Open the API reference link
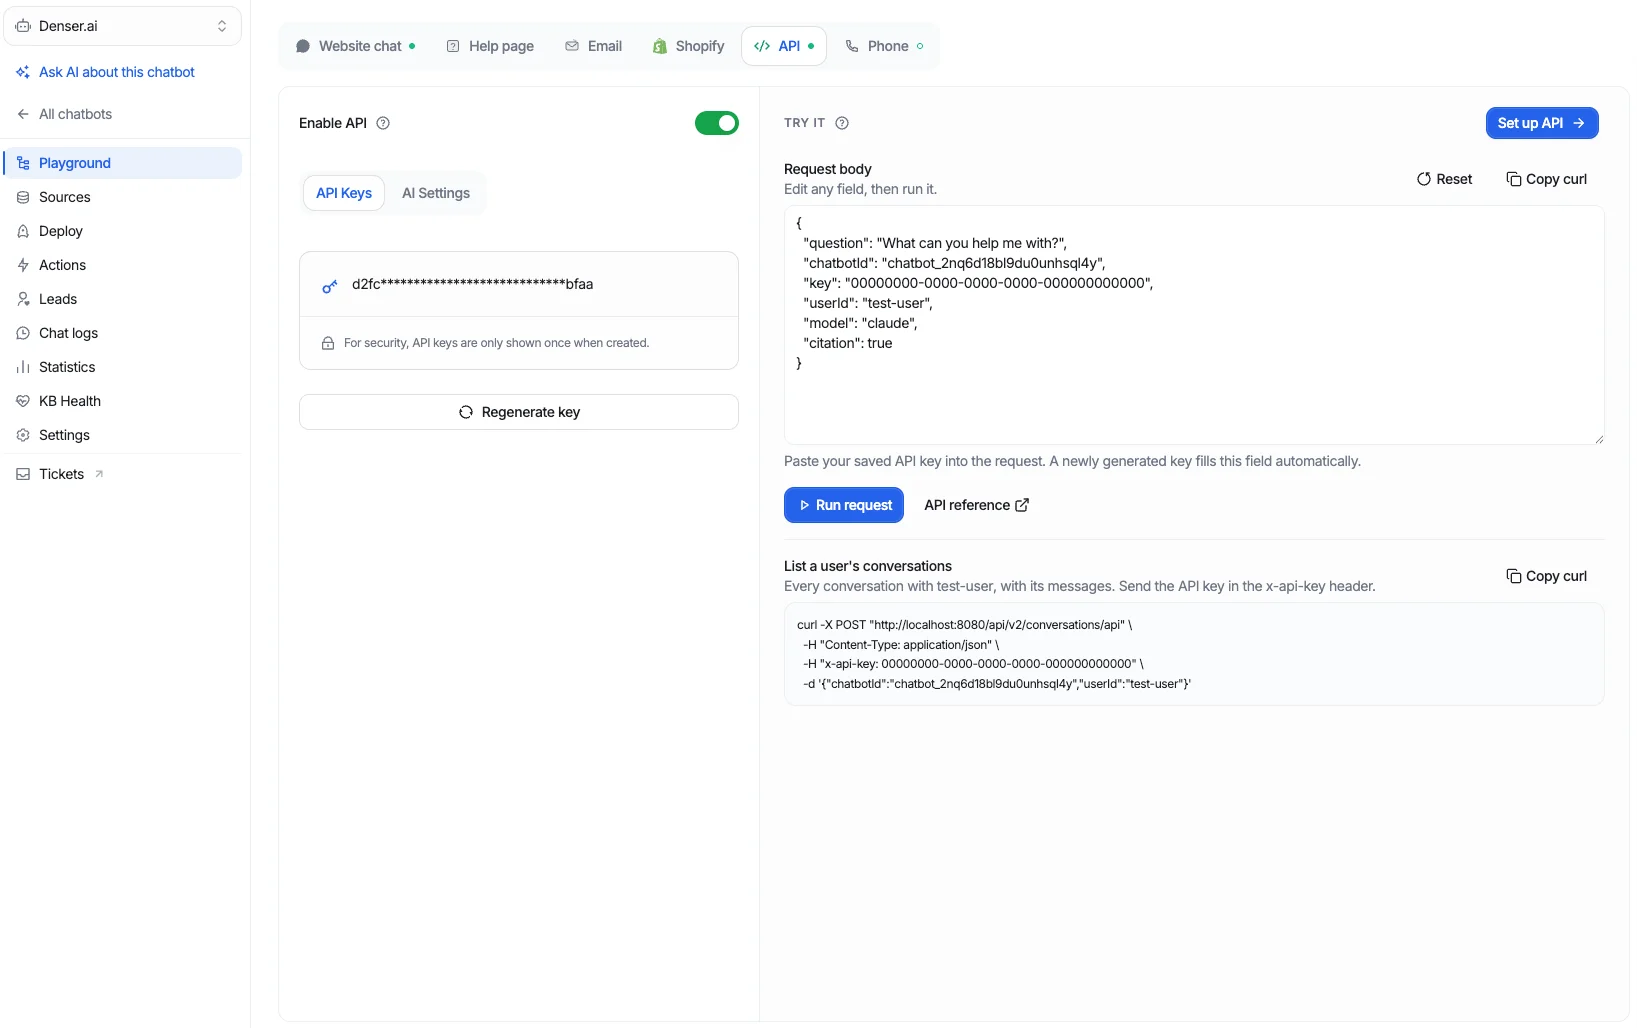 click(x=977, y=505)
